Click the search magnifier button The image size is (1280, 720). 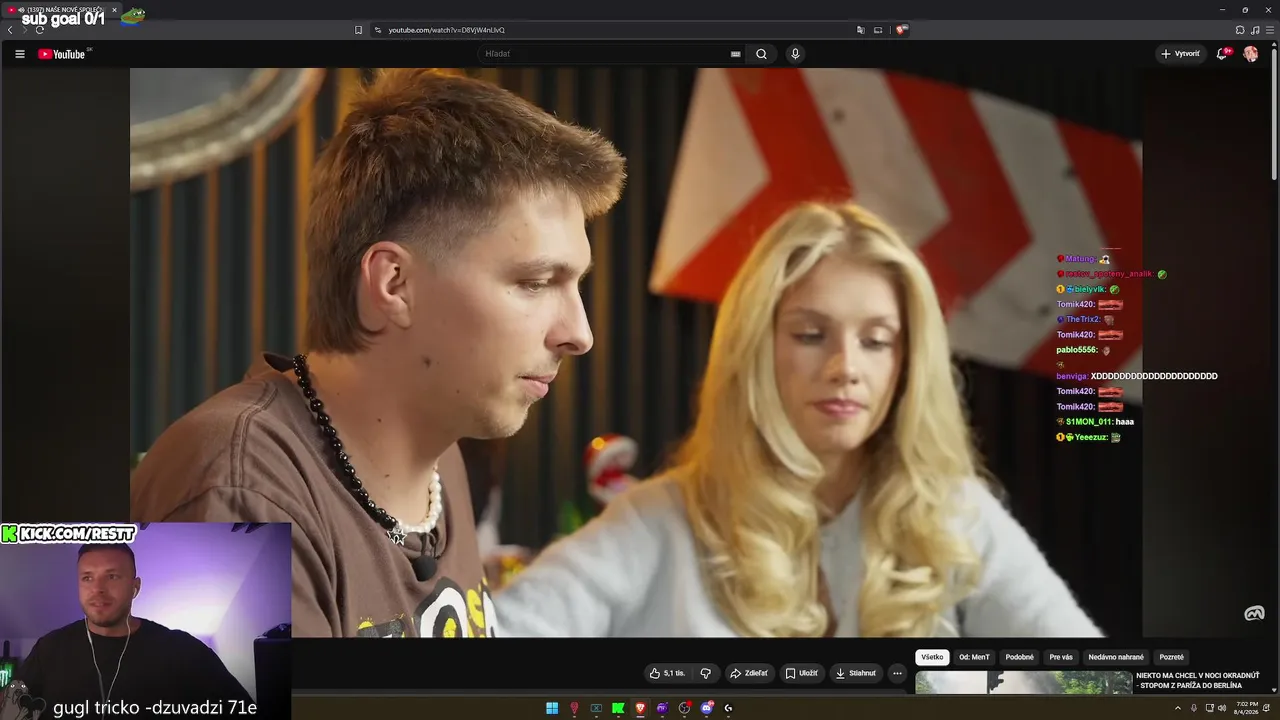(x=761, y=54)
